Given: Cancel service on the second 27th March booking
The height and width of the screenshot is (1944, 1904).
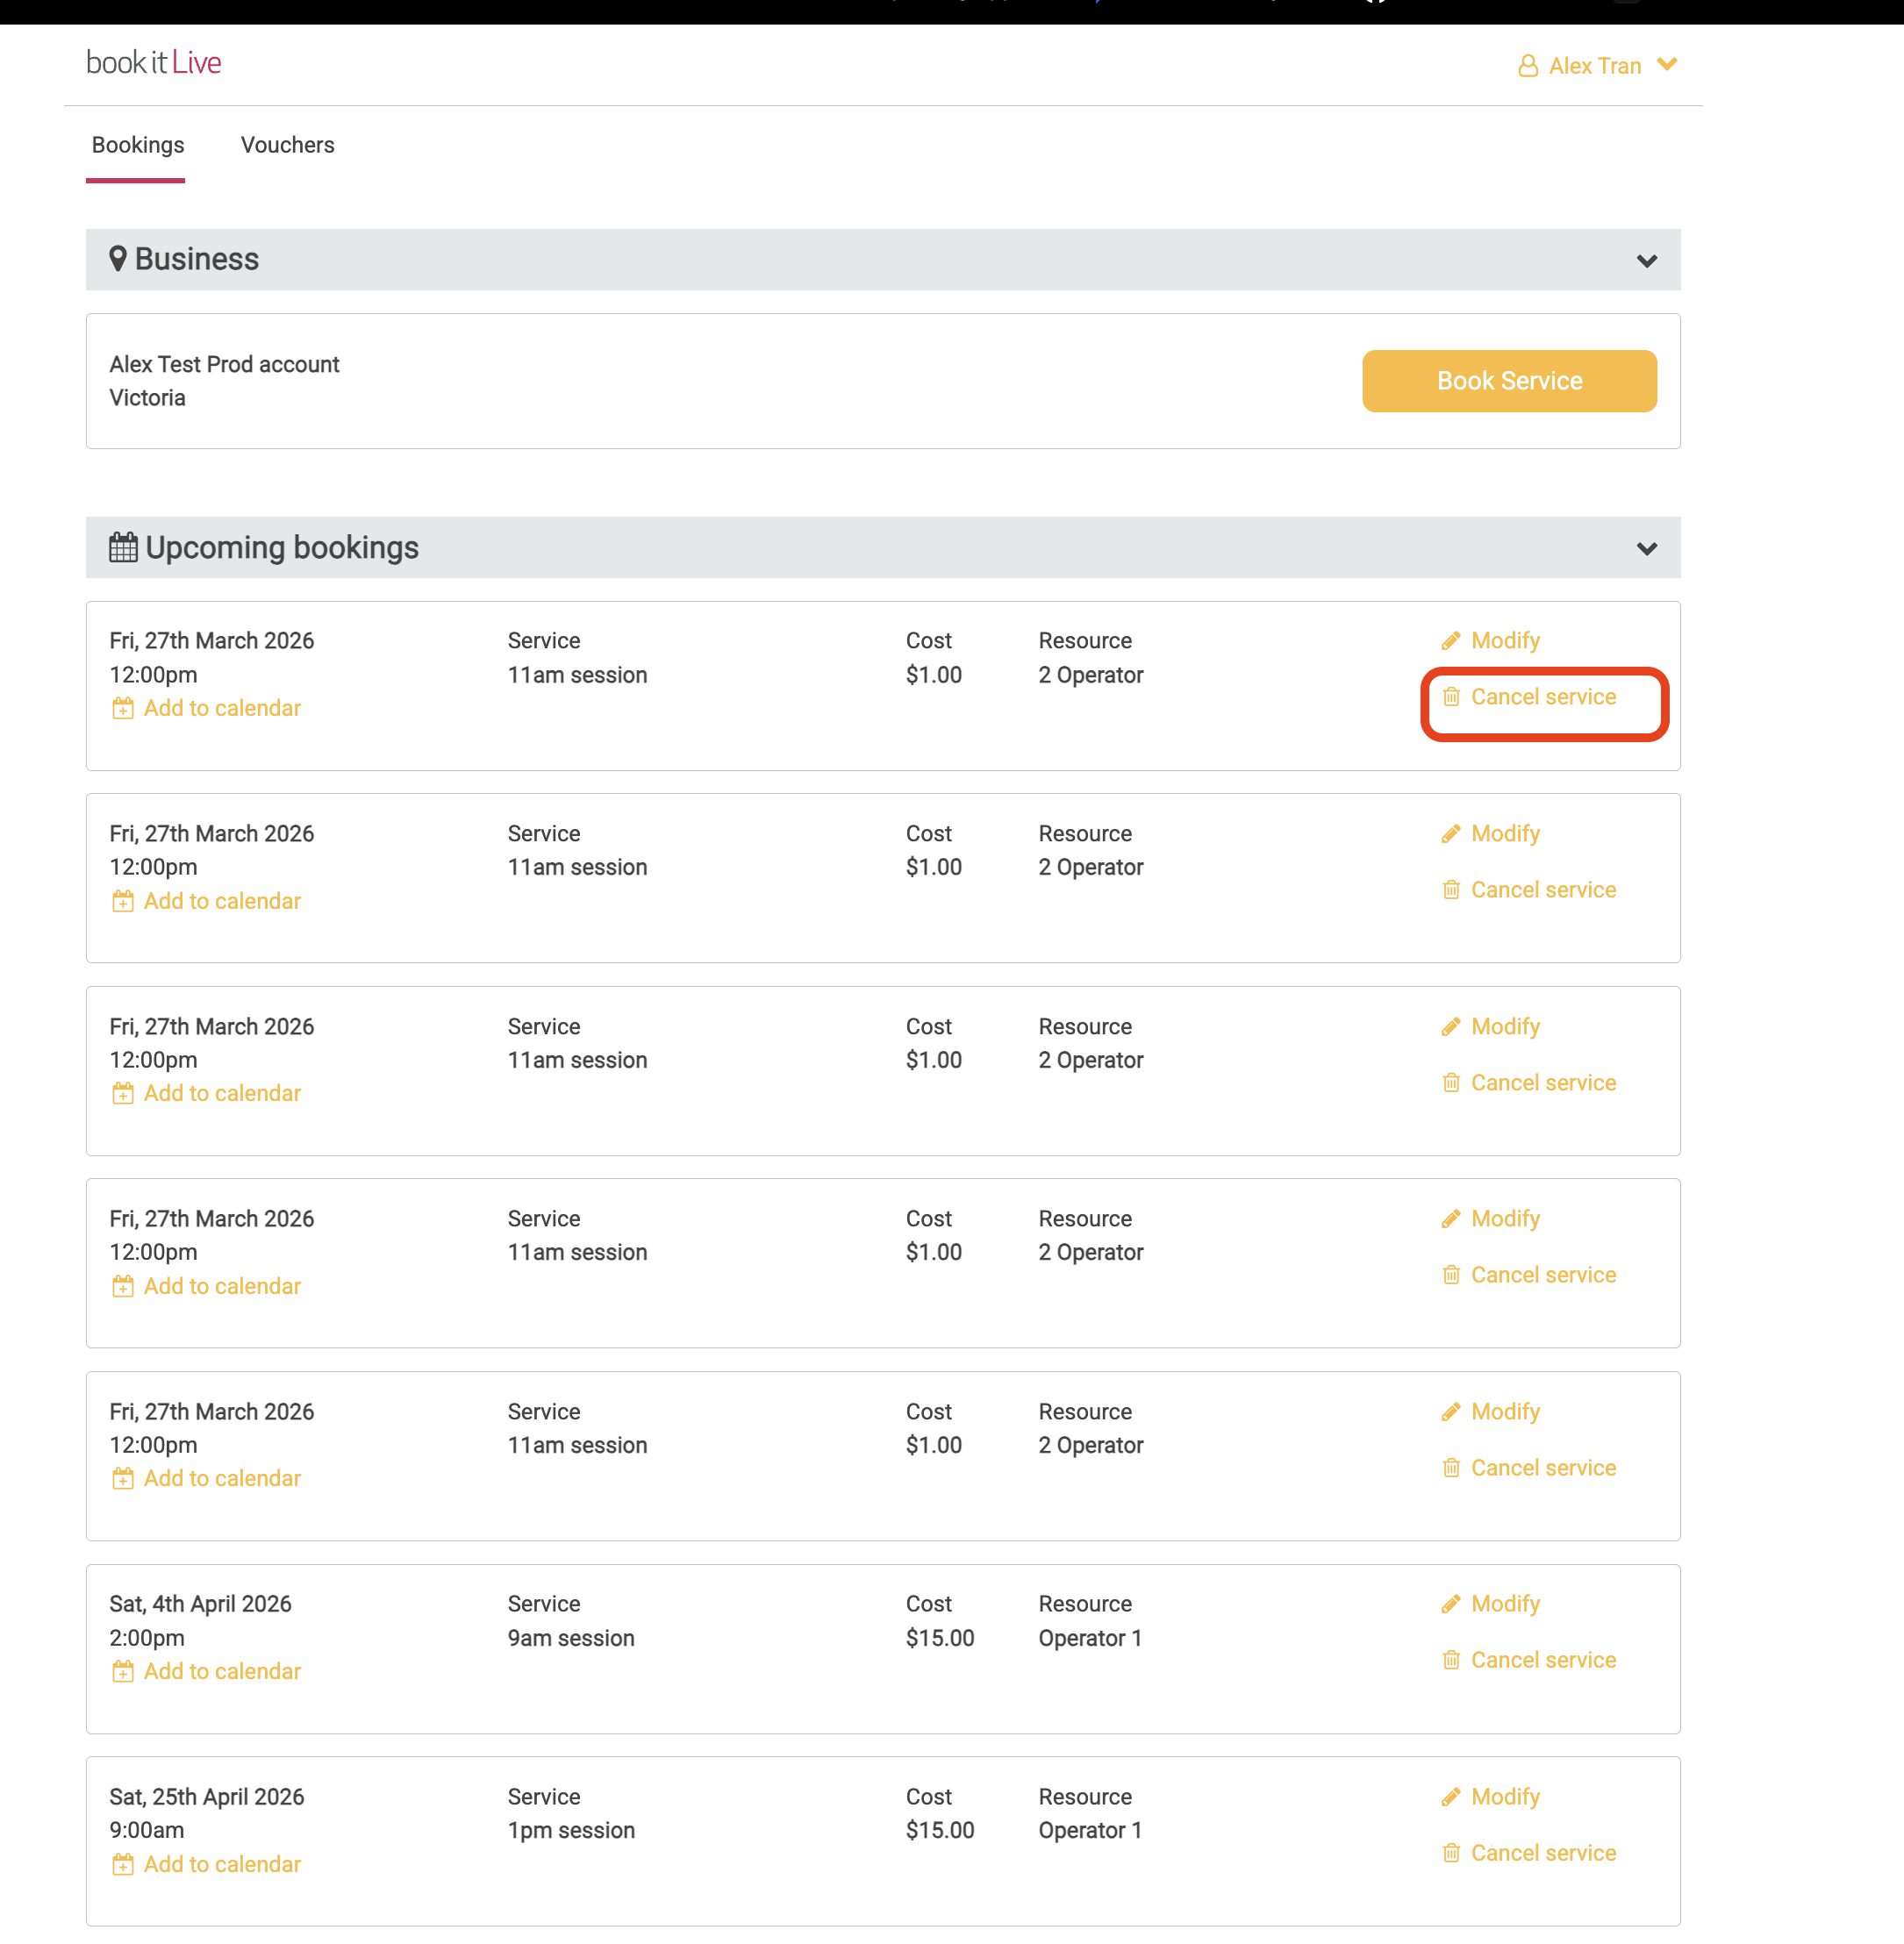Looking at the screenshot, I should (x=1542, y=890).
